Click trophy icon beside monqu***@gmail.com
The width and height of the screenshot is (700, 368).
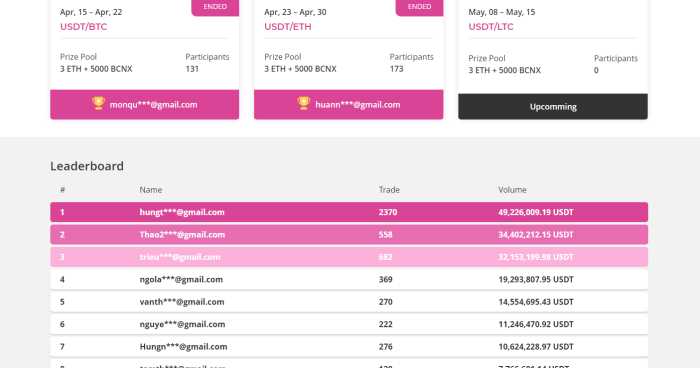[x=98, y=103]
